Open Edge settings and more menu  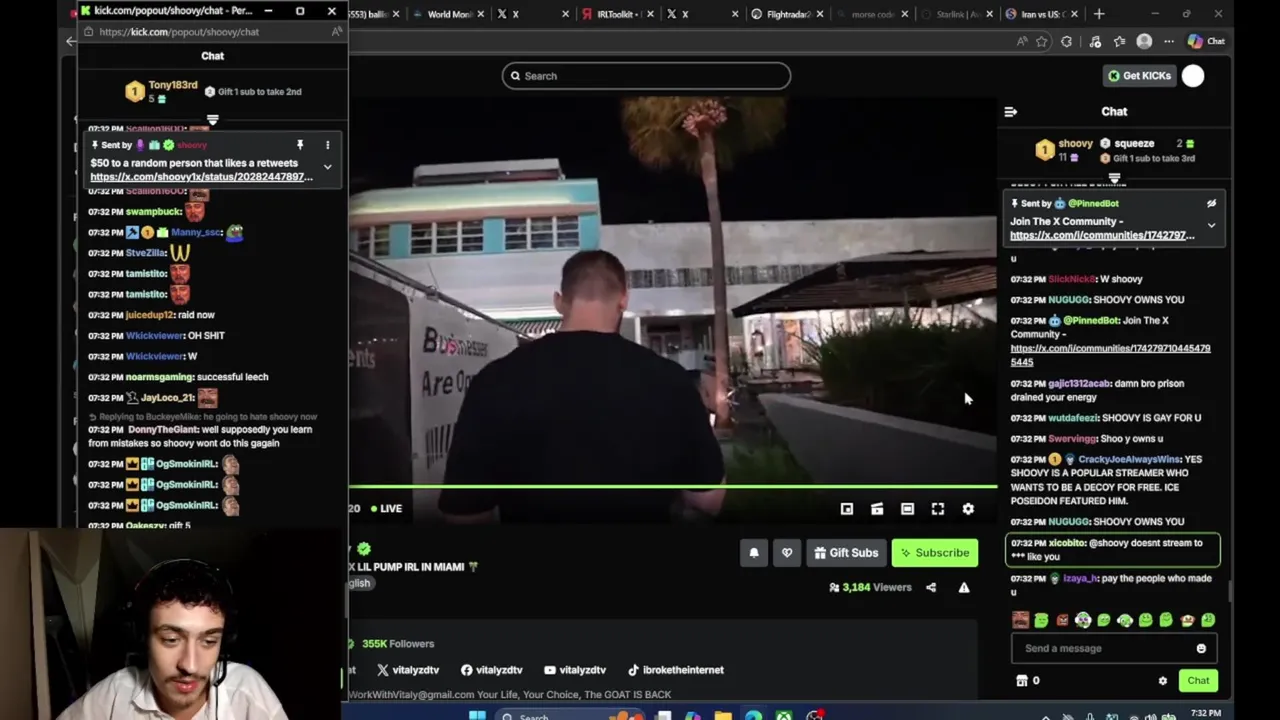[1169, 41]
